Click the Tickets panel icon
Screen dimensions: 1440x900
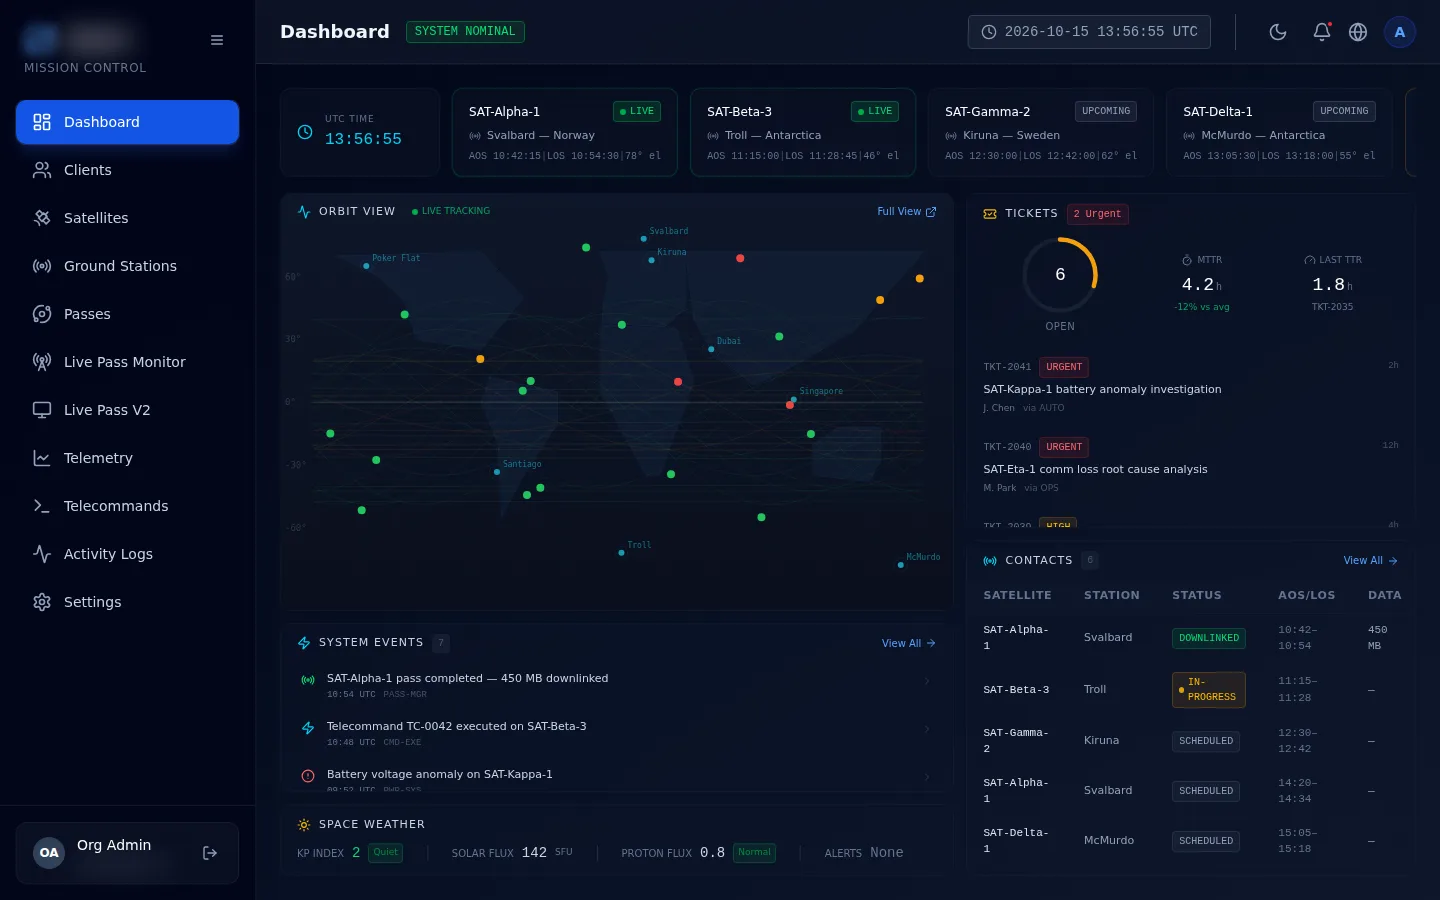coord(990,214)
